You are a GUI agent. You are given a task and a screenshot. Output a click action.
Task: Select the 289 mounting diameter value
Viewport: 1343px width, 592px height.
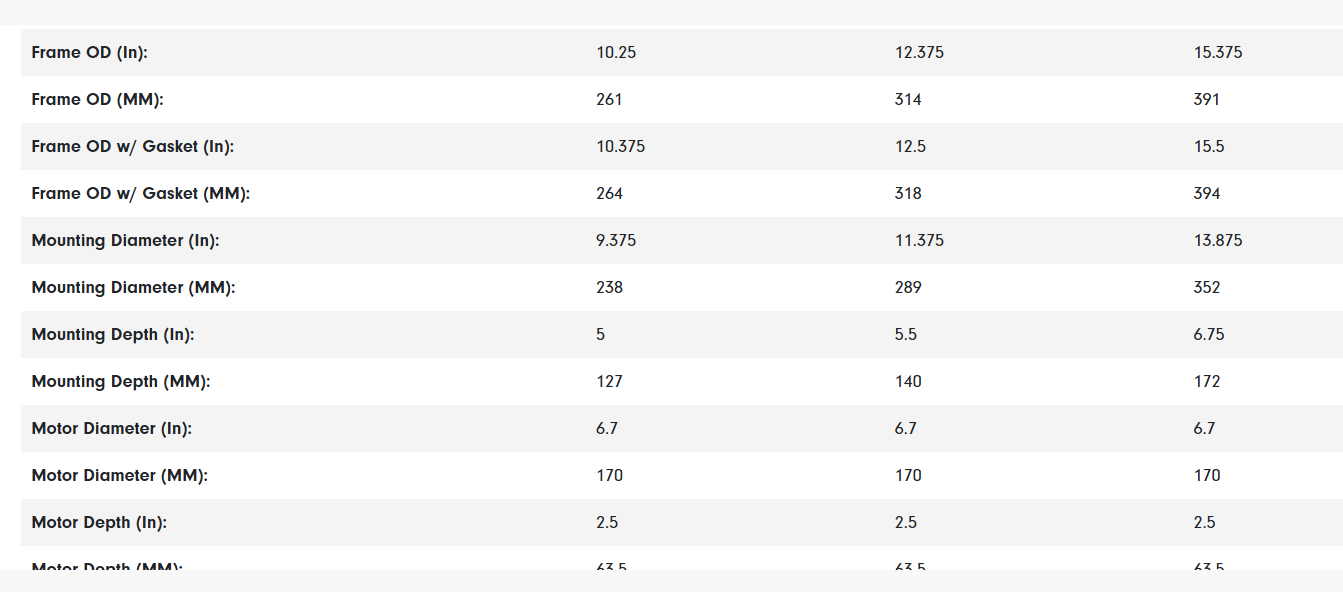[908, 288]
